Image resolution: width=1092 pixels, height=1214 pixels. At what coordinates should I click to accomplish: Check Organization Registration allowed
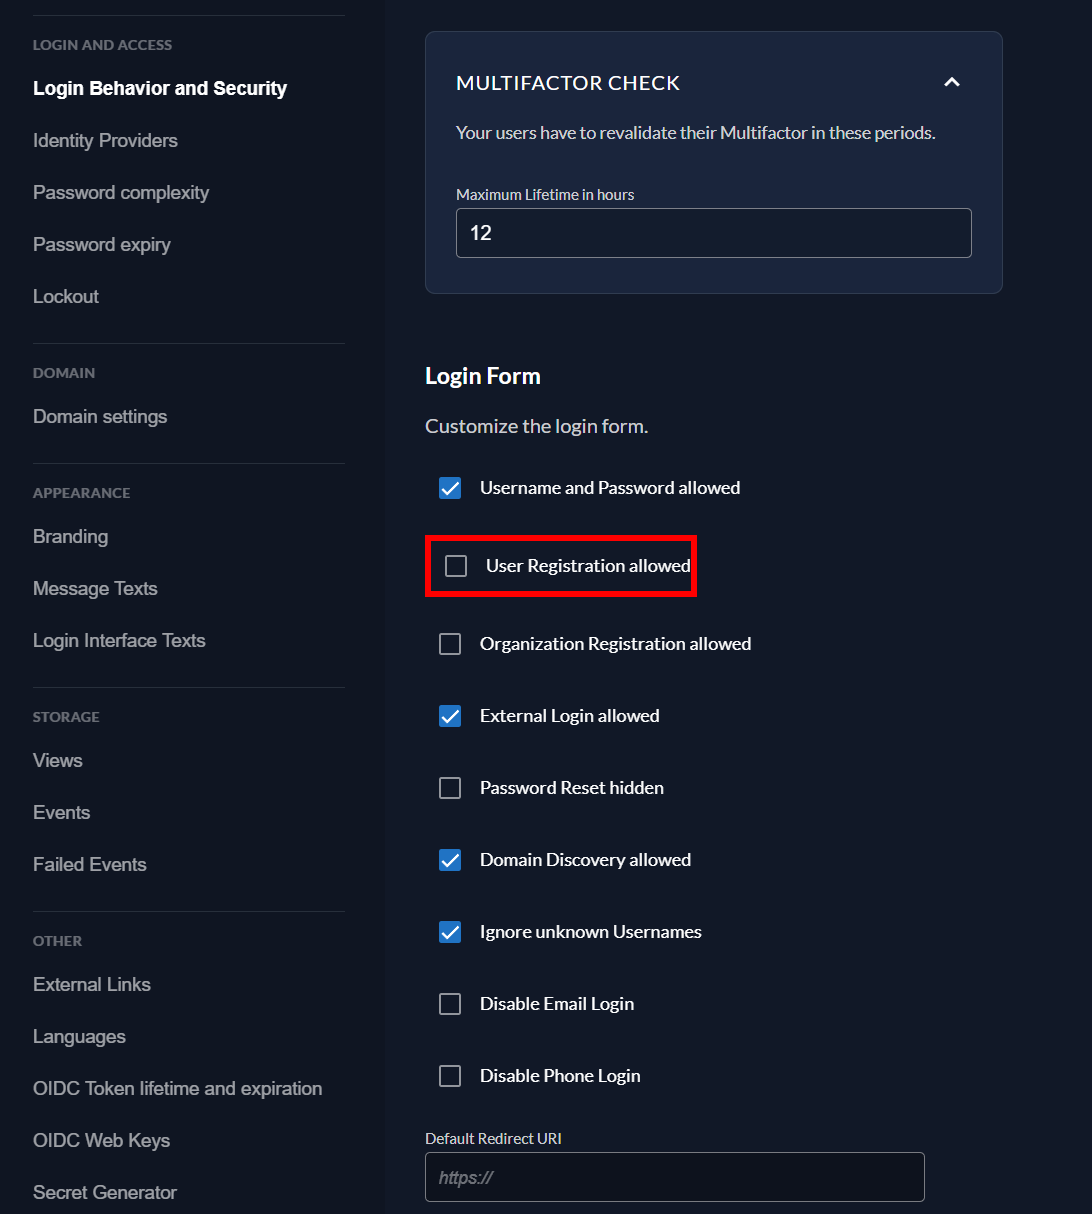(450, 644)
